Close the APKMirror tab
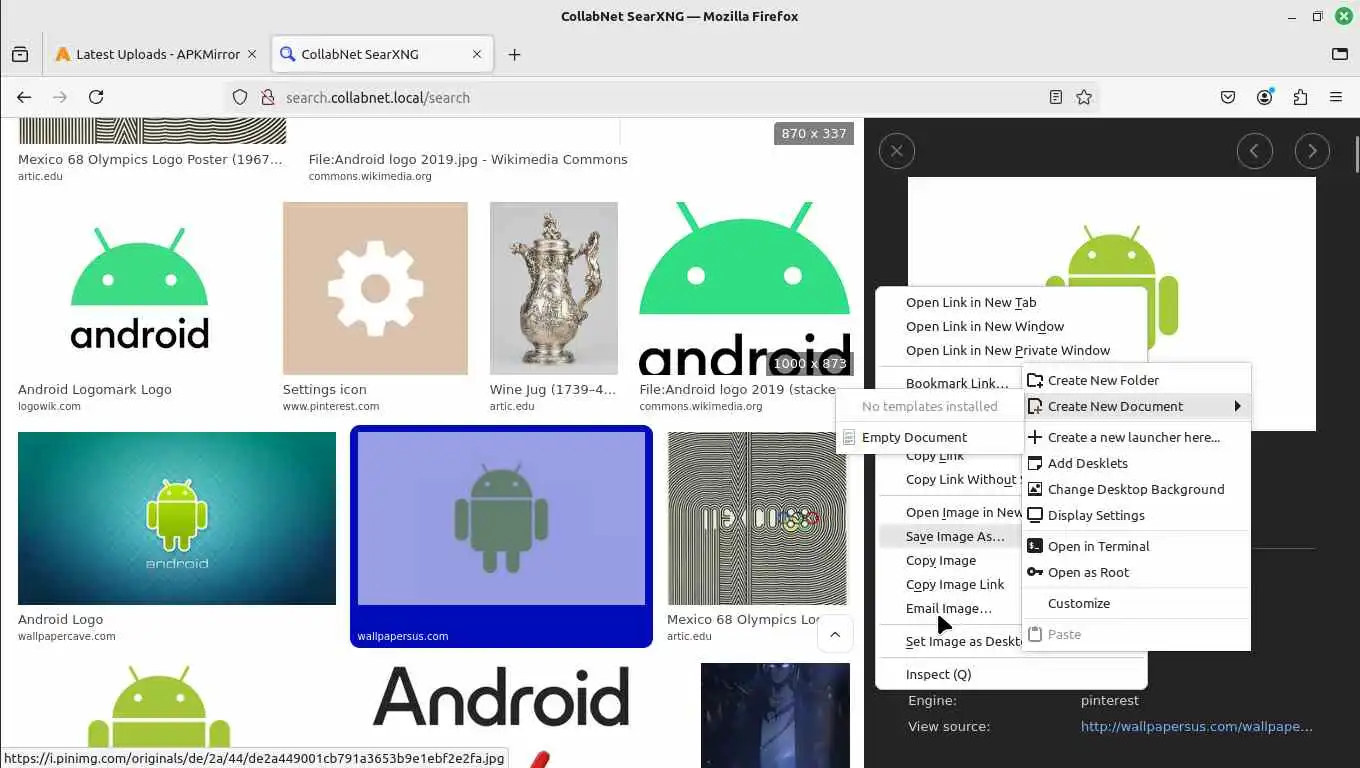This screenshot has height=768, width=1360. coord(252,55)
